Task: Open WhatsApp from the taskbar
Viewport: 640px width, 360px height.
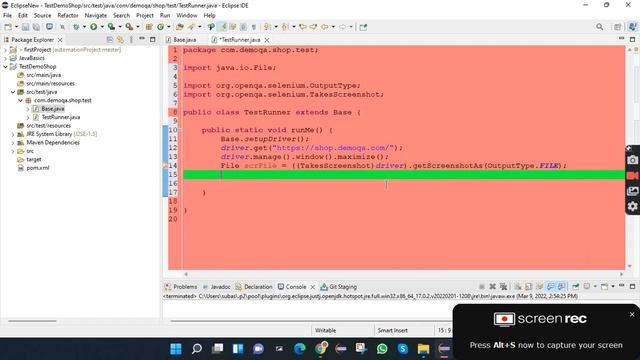Action: 382,349
